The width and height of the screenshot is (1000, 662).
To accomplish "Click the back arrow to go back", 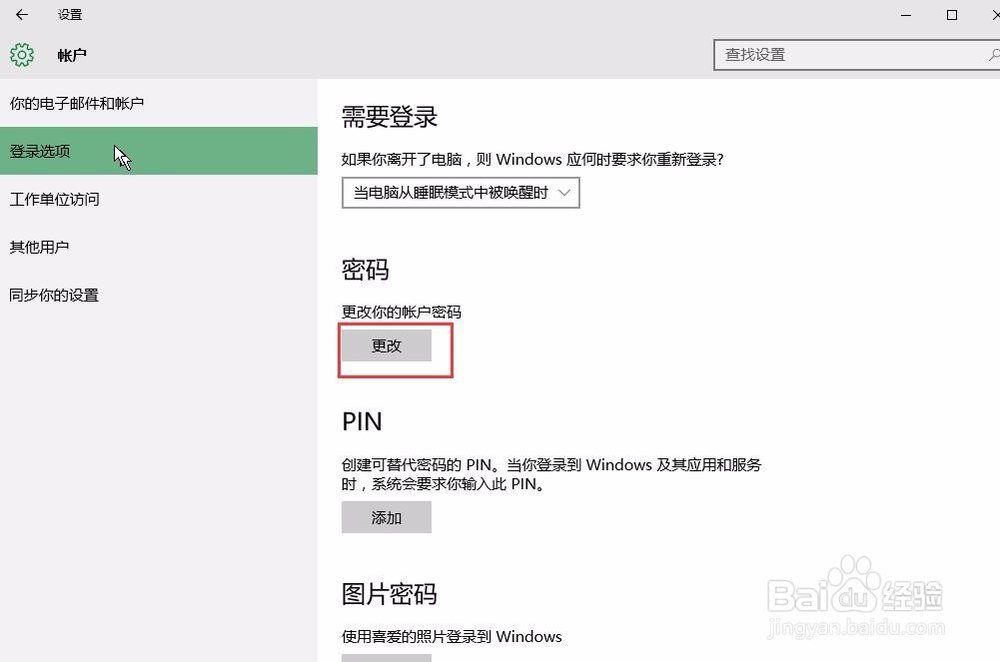I will point(20,14).
